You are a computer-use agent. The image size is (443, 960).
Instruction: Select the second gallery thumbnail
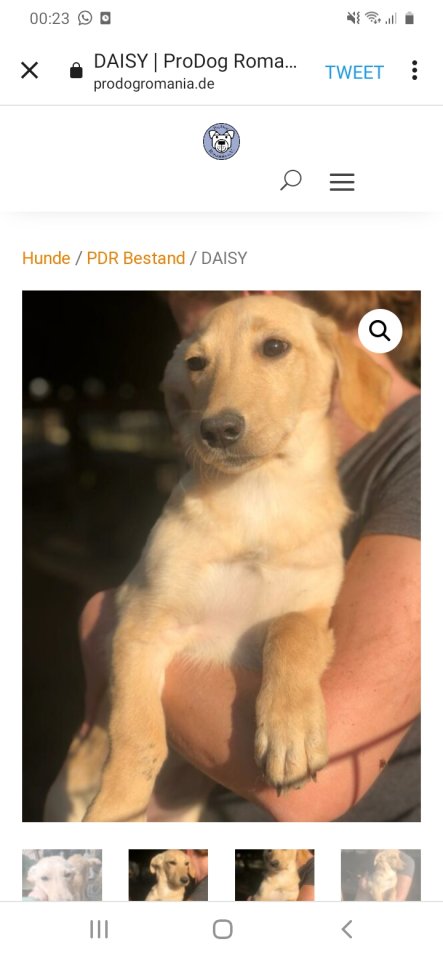coord(168,874)
